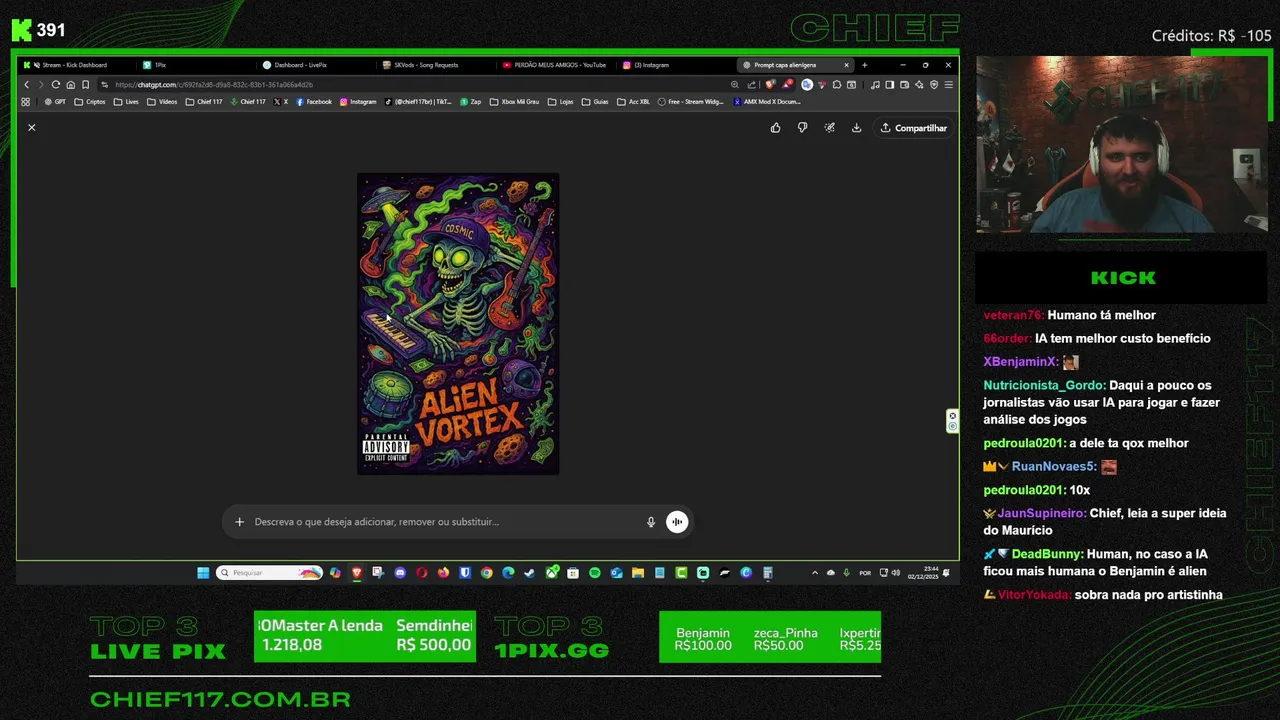The height and width of the screenshot is (720, 1280).
Task: Open the Criptos bookmarks folder
Action: point(89,102)
